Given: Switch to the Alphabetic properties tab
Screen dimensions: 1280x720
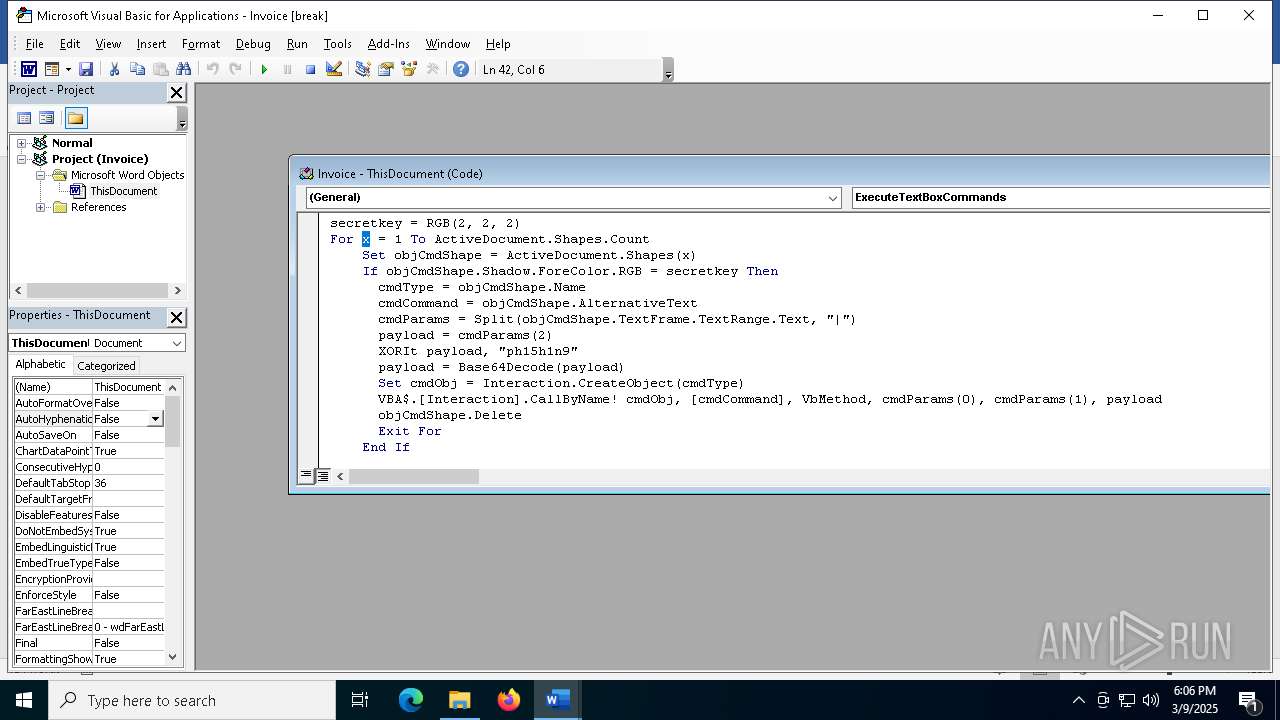Looking at the screenshot, I should 40,365.
